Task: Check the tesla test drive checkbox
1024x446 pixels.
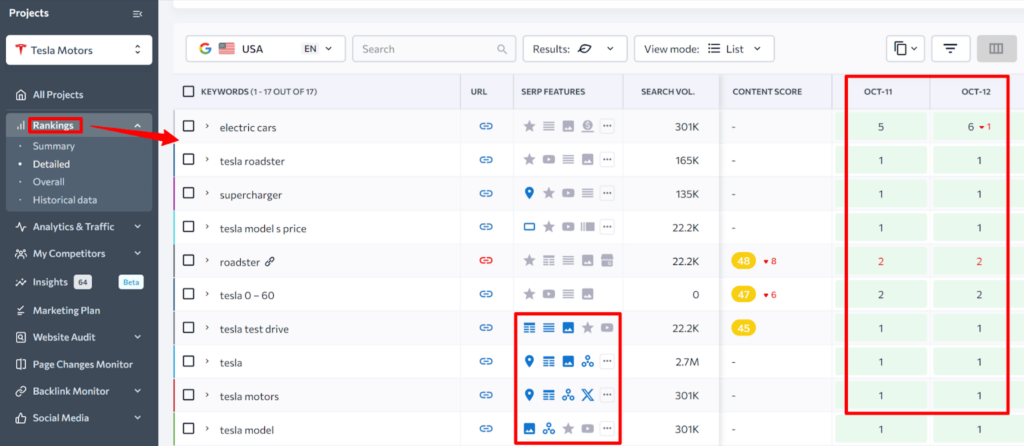Action: [x=189, y=328]
